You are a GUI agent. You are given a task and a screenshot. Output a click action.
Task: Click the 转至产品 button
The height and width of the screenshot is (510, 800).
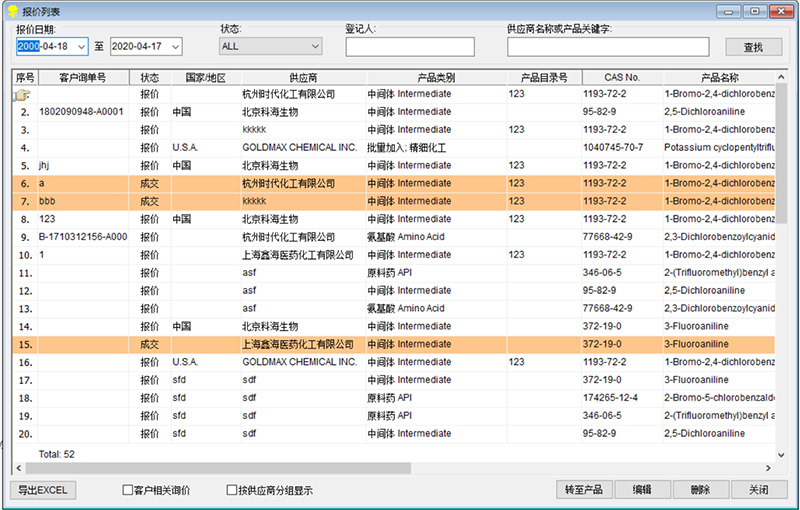point(584,490)
